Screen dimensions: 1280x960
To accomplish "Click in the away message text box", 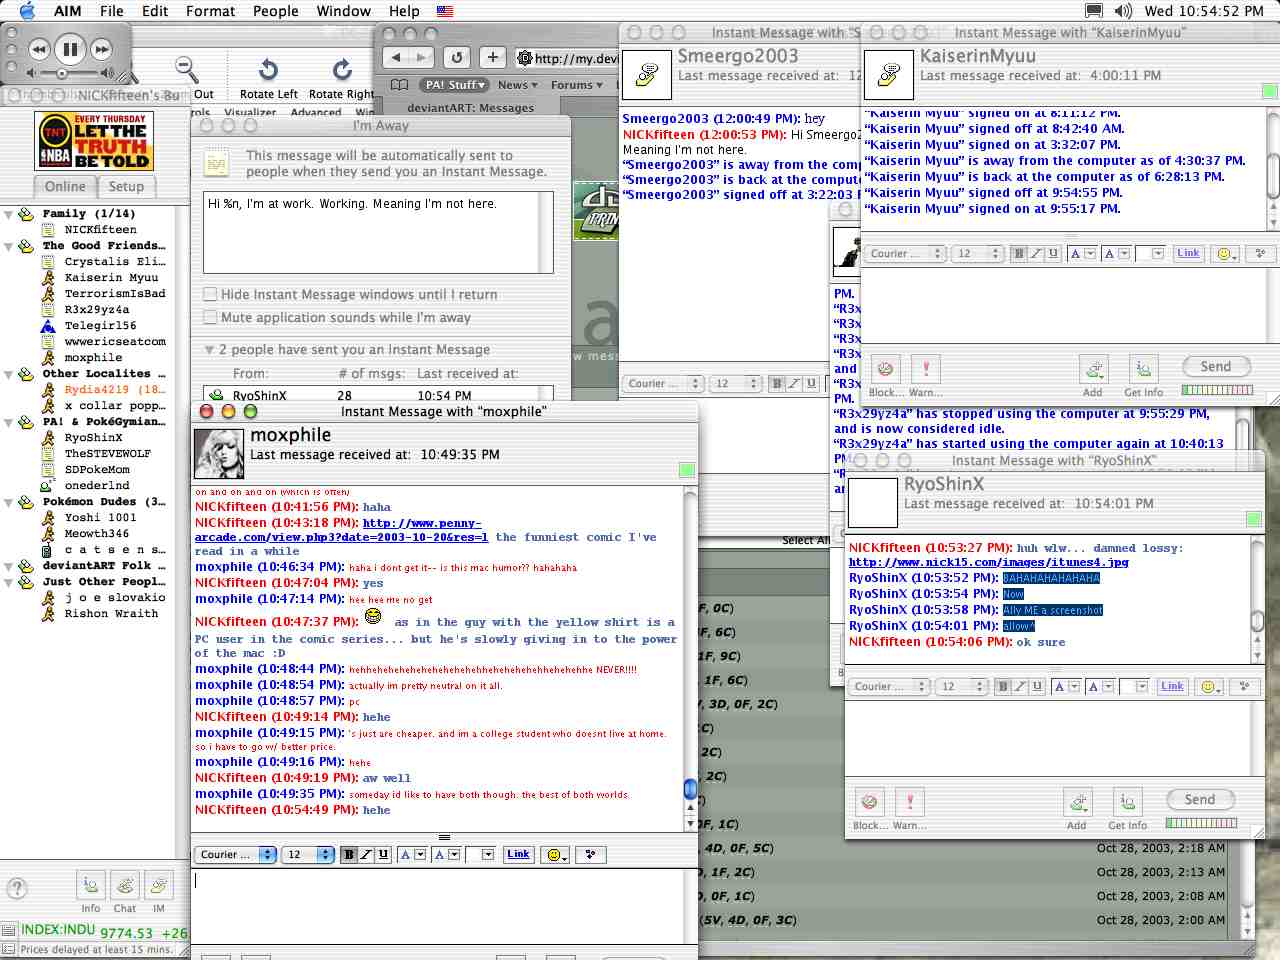I will click(x=371, y=232).
